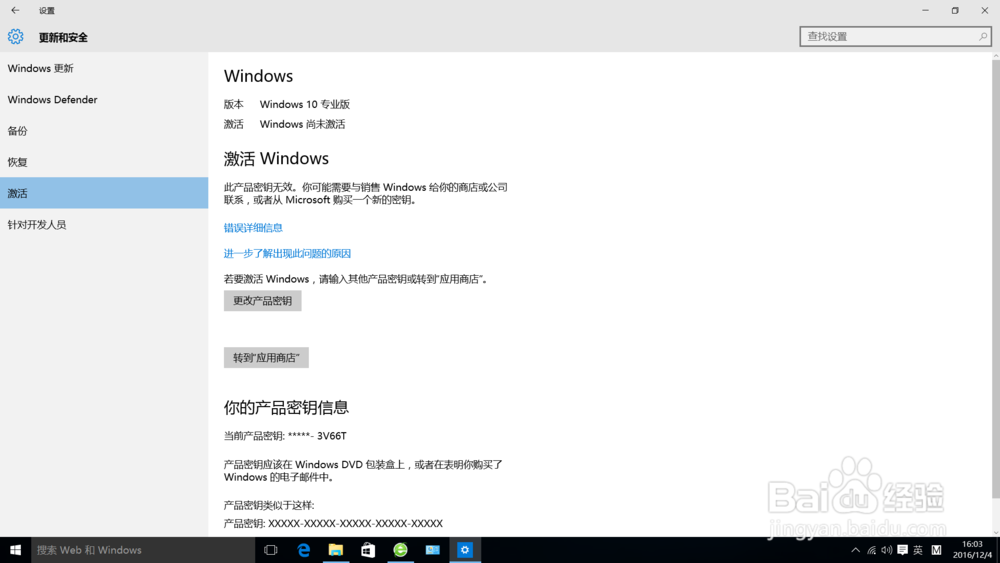This screenshot has width=1000, height=563.
Task: Click the vertical scrollbar of settings page
Action: [x=996, y=279]
